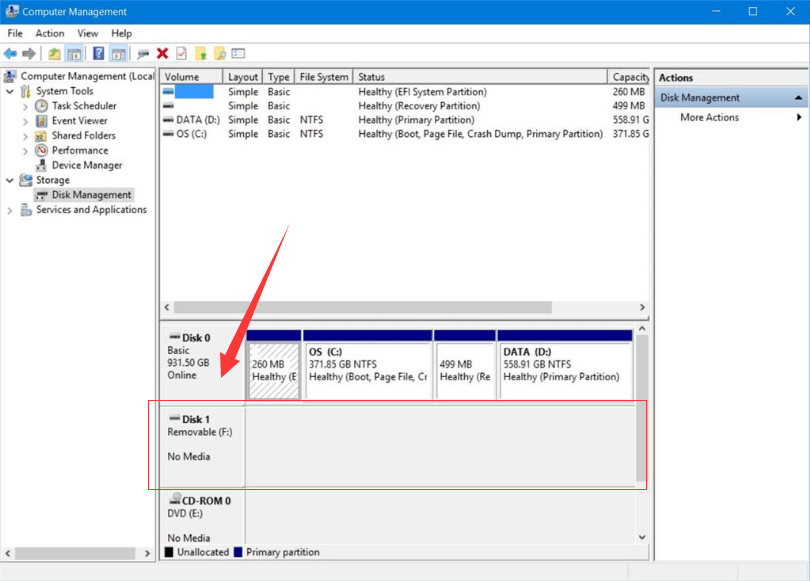The image size is (810, 581).
Task: Click the red X delete toolbar icon
Action: 162,53
